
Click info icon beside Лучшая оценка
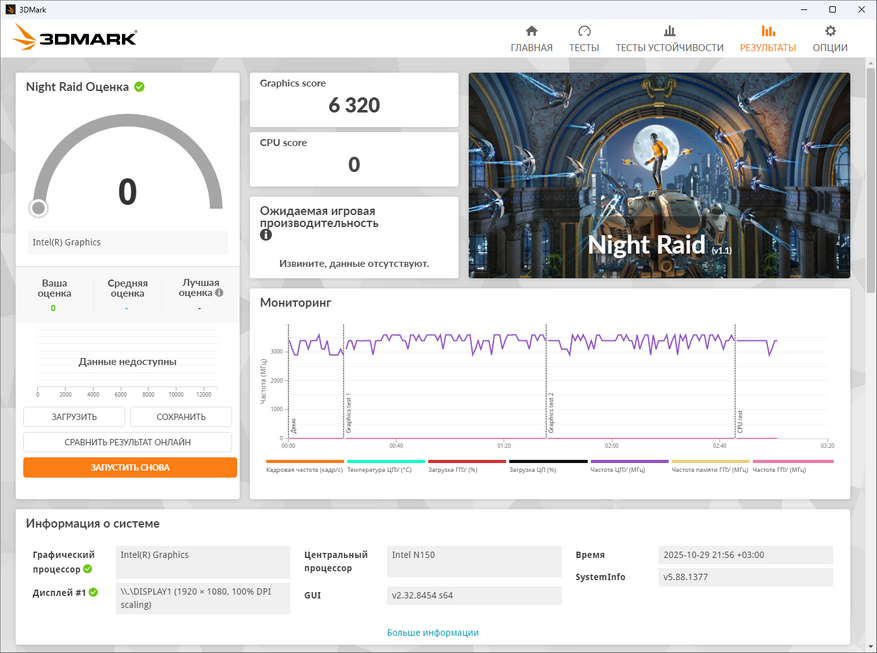(x=219, y=293)
